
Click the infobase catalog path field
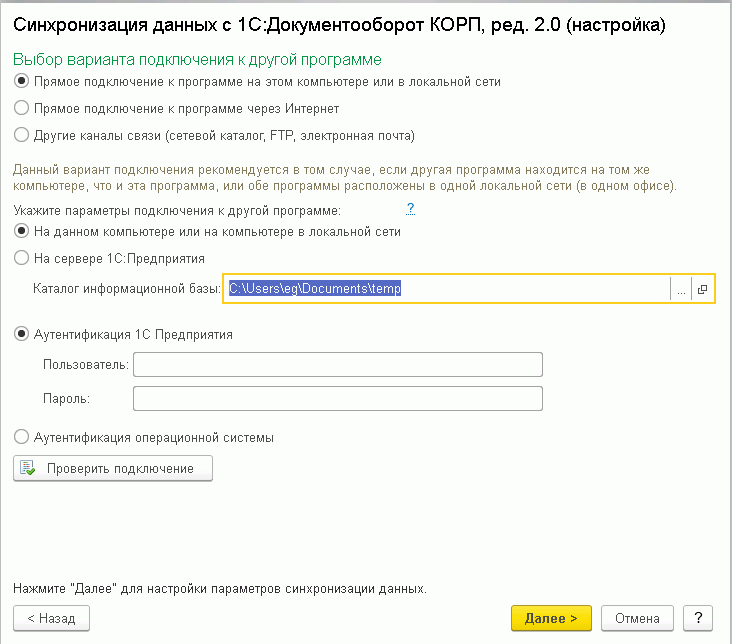coord(447,289)
